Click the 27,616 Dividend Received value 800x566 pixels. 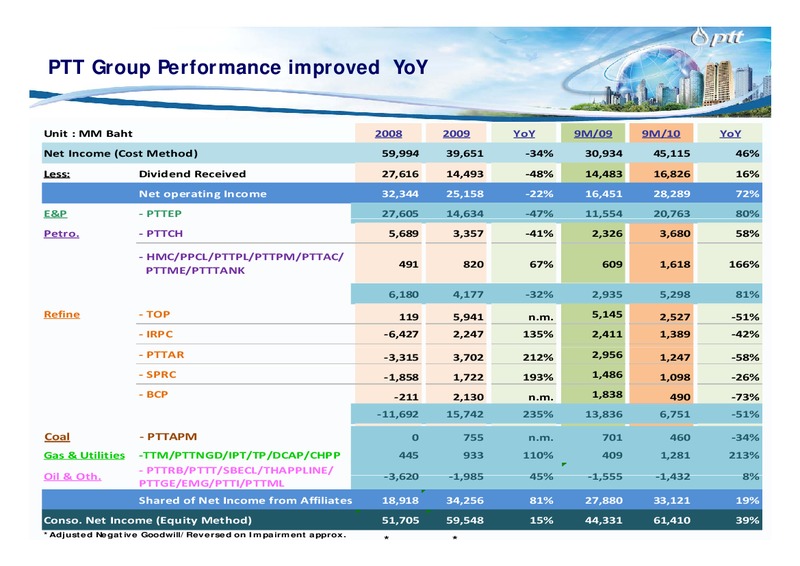click(401, 174)
